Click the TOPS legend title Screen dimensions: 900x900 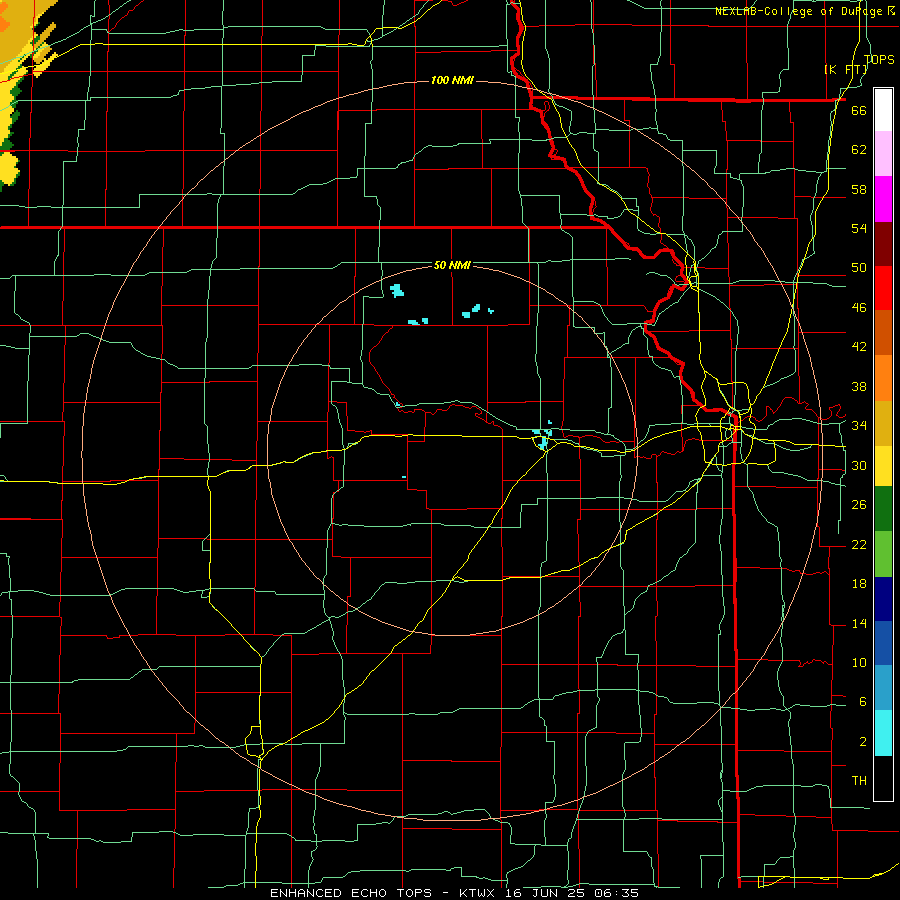tap(879, 59)
